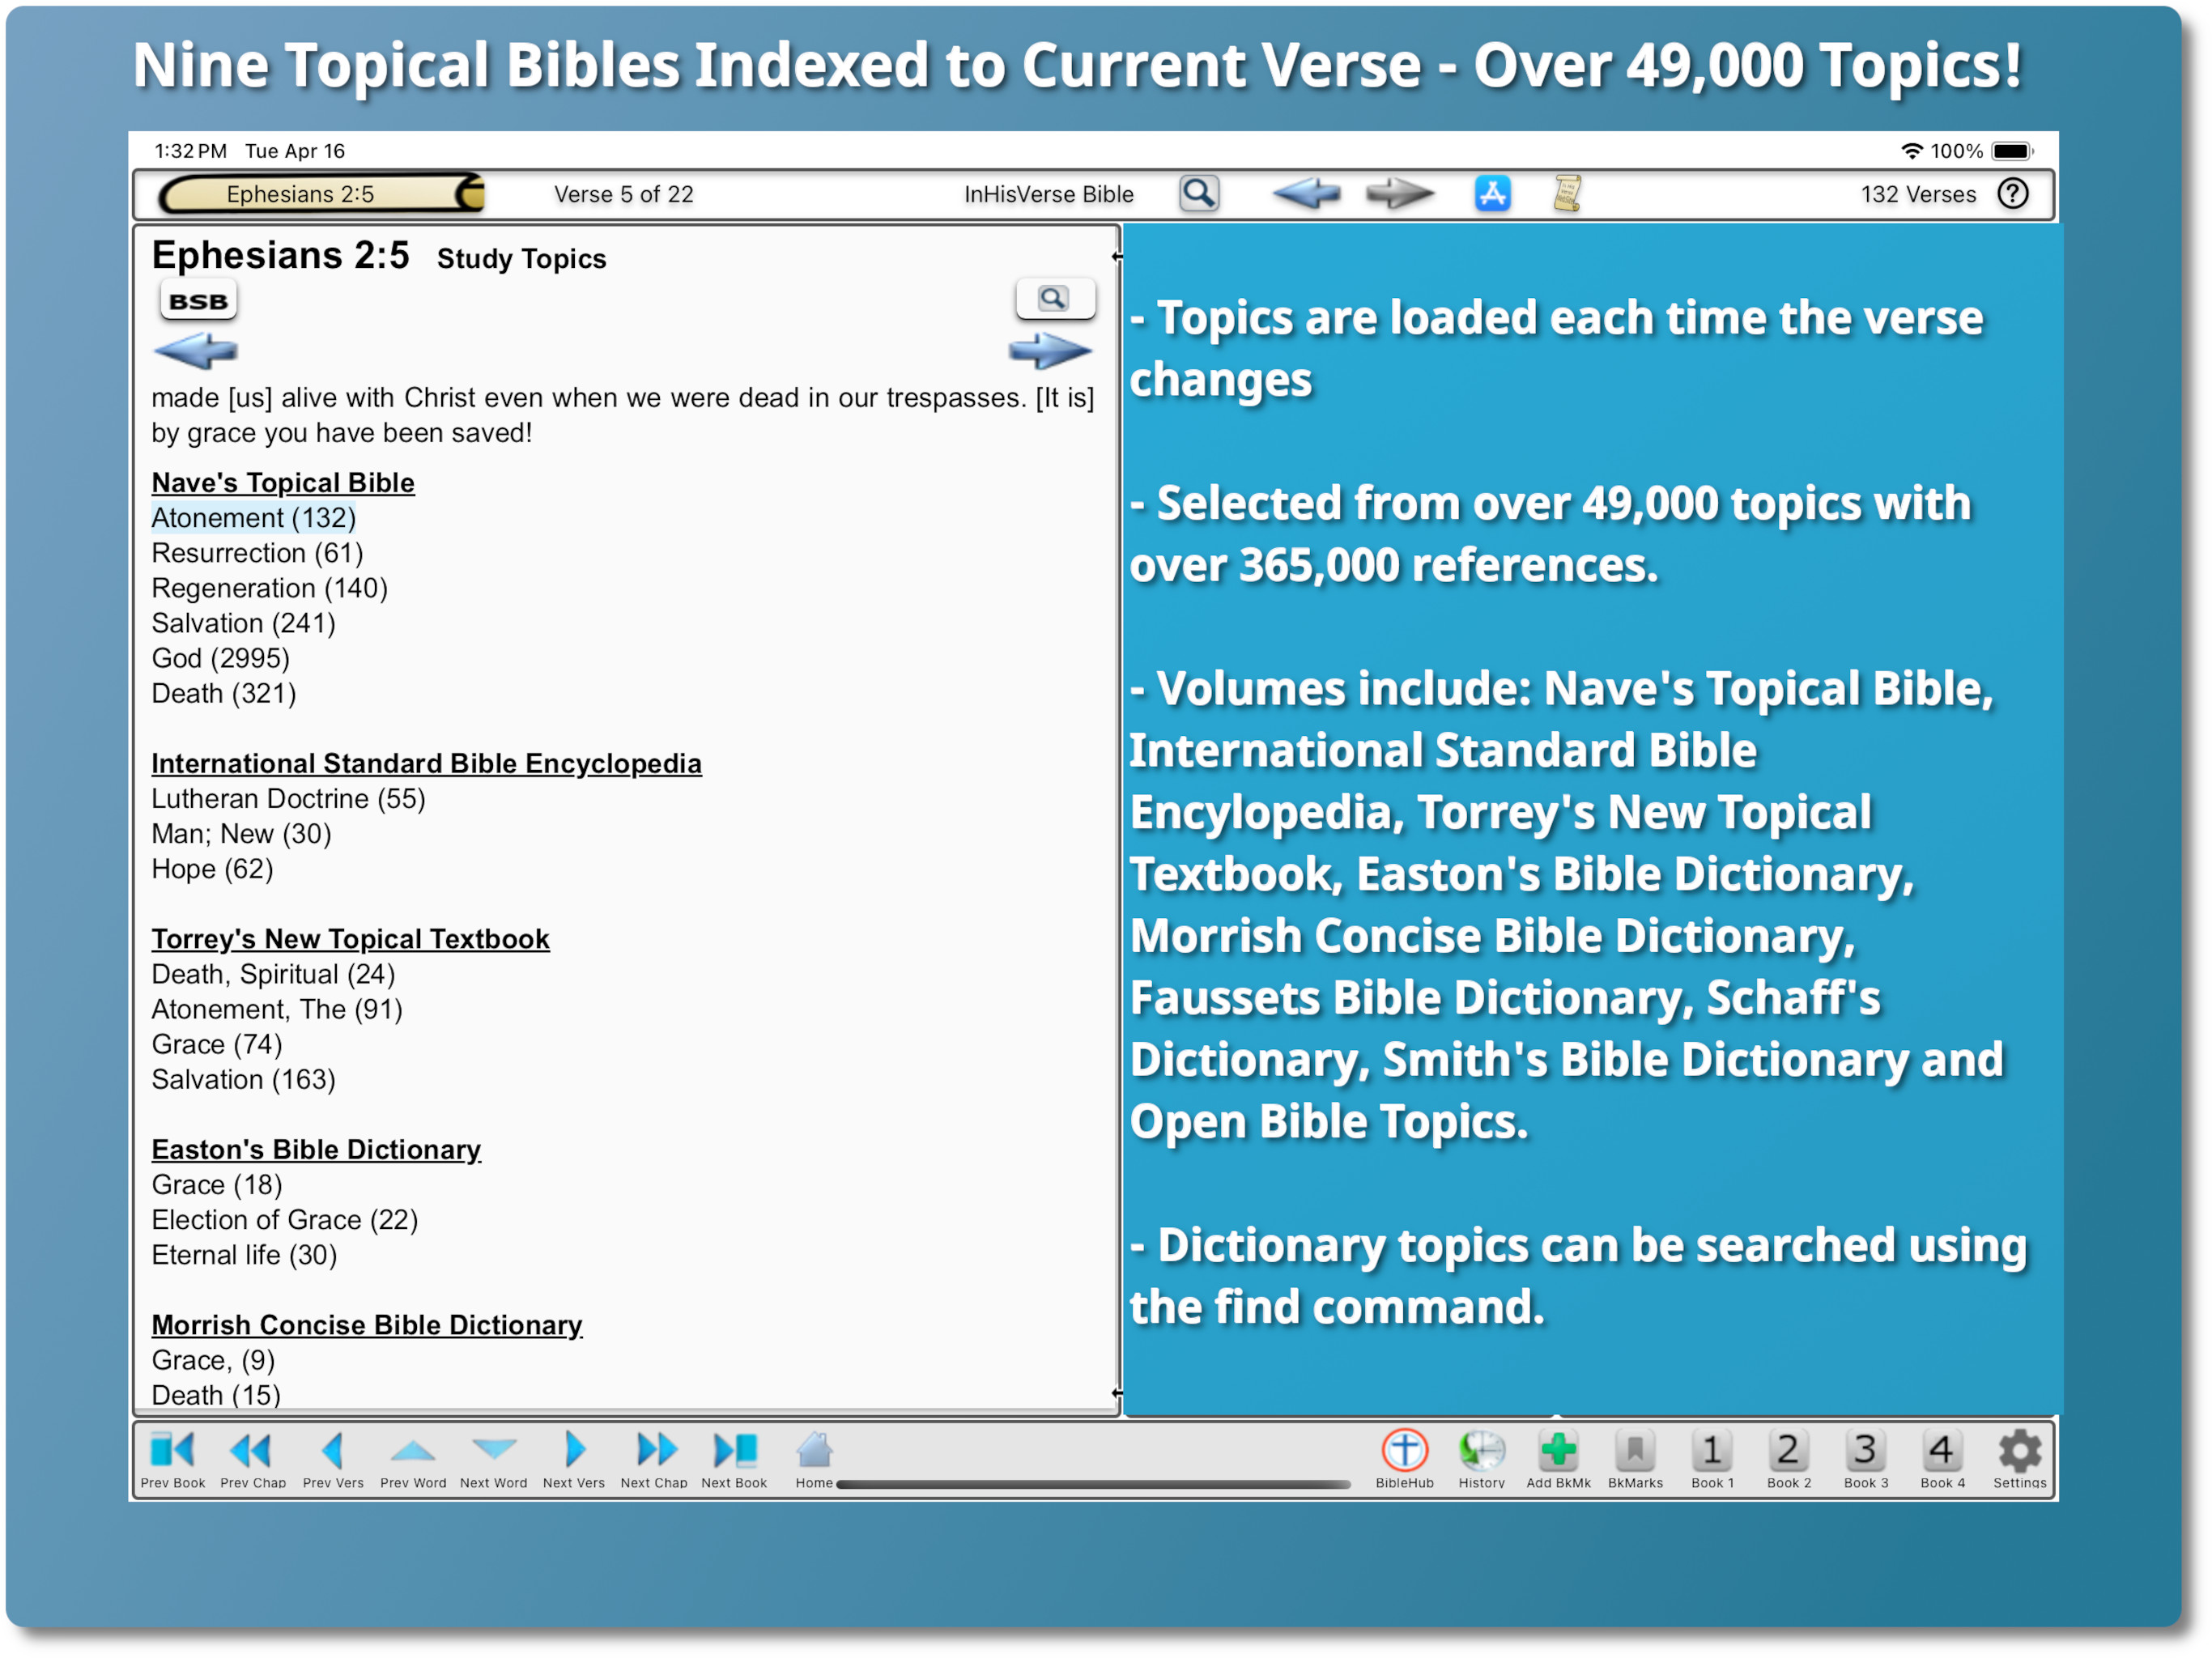Select the Death (15) topic
The width and height of the screenshot is (2212, 1658).
(216, 1395)
